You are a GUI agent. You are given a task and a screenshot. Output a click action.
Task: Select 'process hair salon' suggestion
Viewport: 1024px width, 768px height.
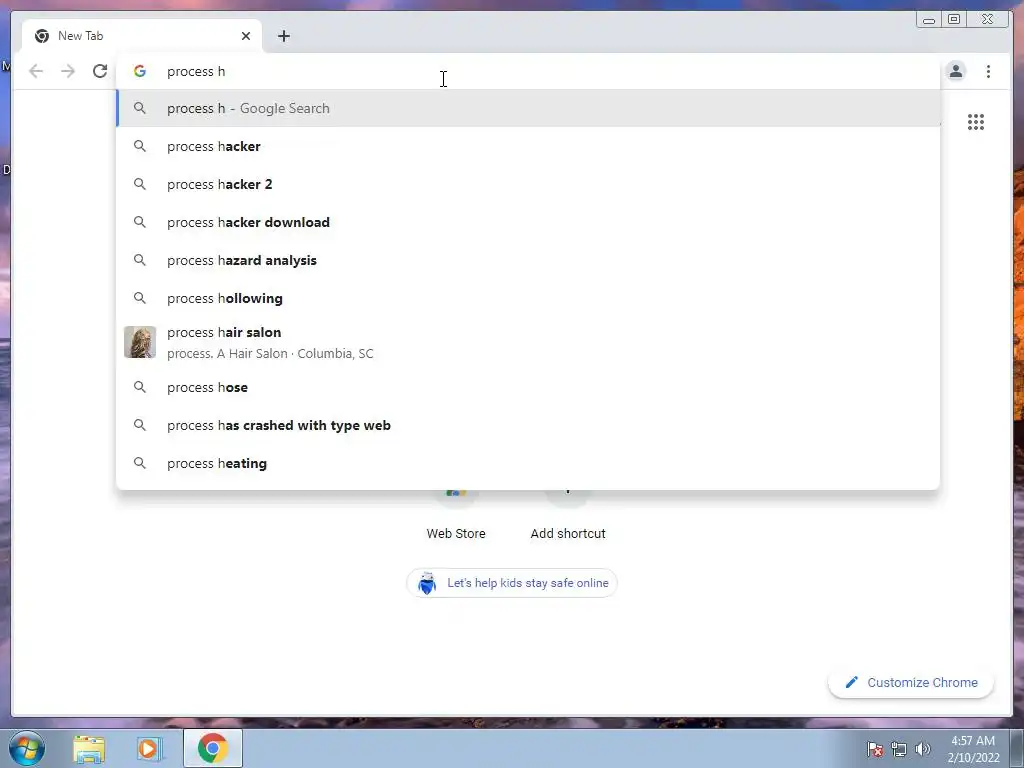pyautogui.click(x=528, y=342)
